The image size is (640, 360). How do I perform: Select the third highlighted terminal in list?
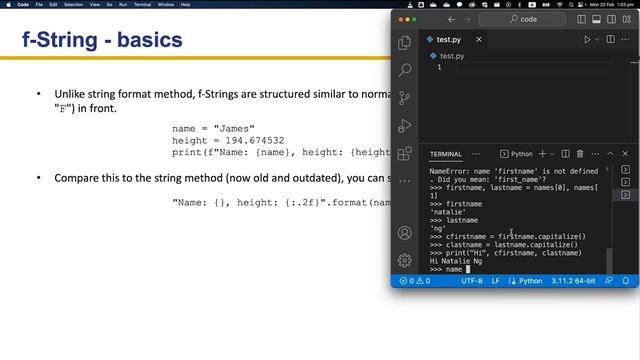625,195
